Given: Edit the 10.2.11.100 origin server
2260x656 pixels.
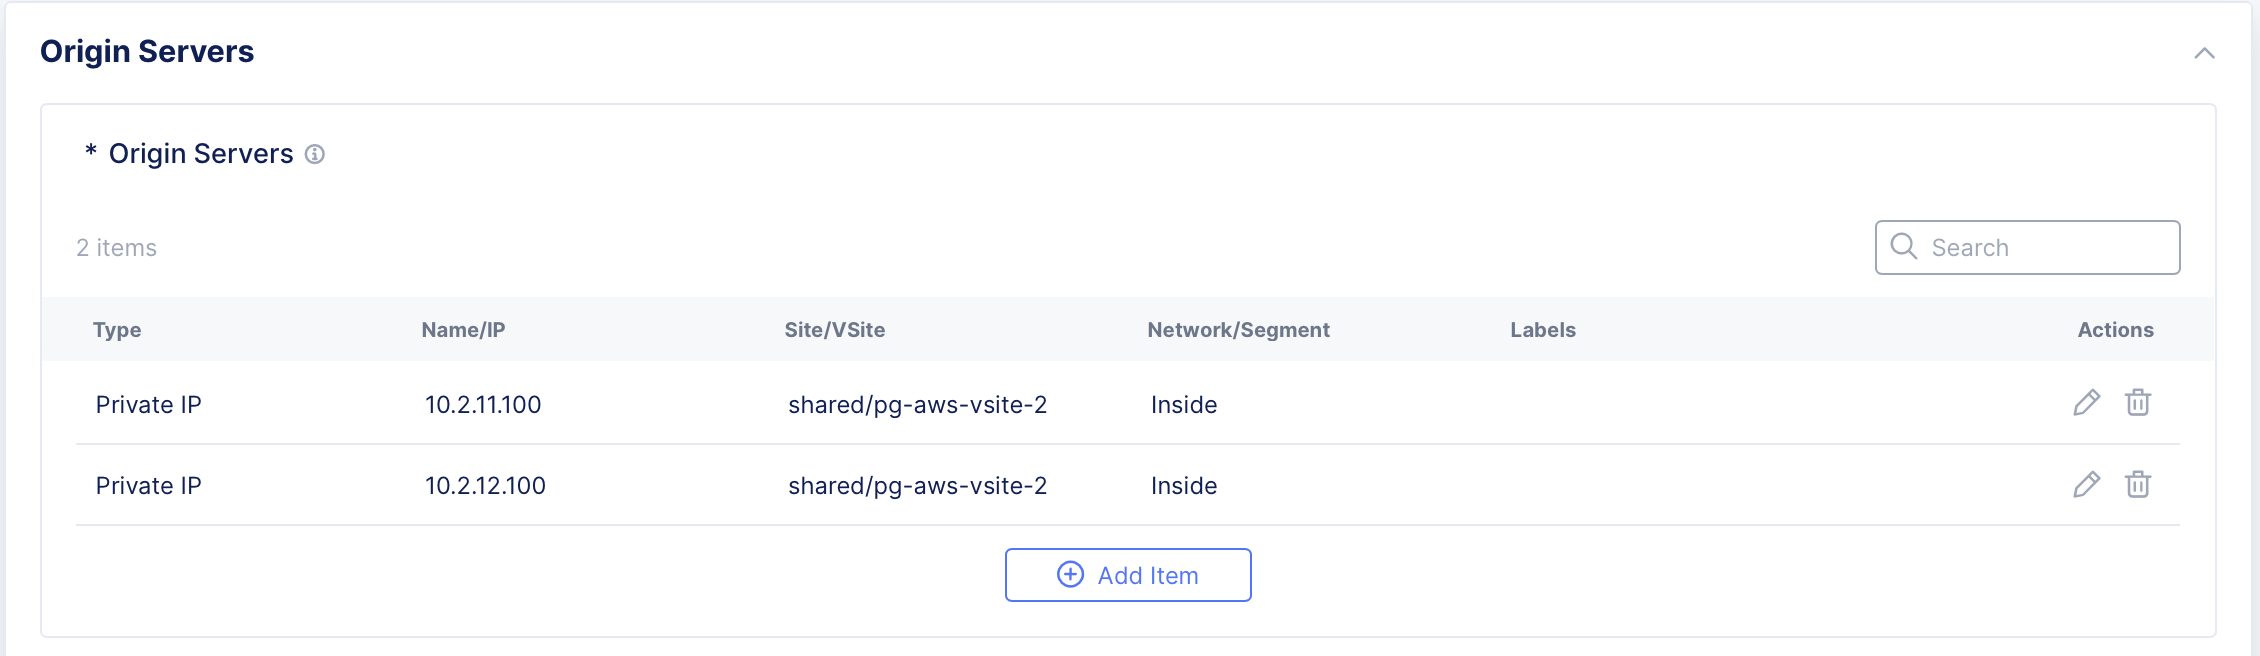Looking at the screenshot, I should [x=2086, y=403].
